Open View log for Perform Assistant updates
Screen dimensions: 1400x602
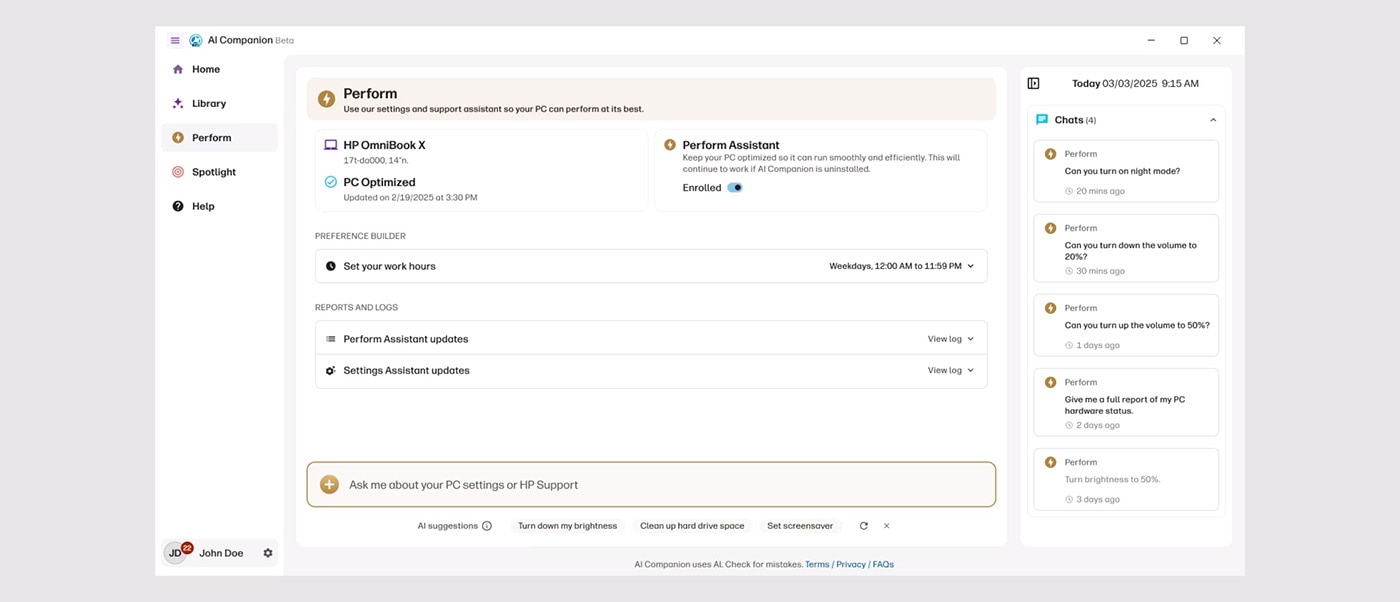click(x=946, y=338)
